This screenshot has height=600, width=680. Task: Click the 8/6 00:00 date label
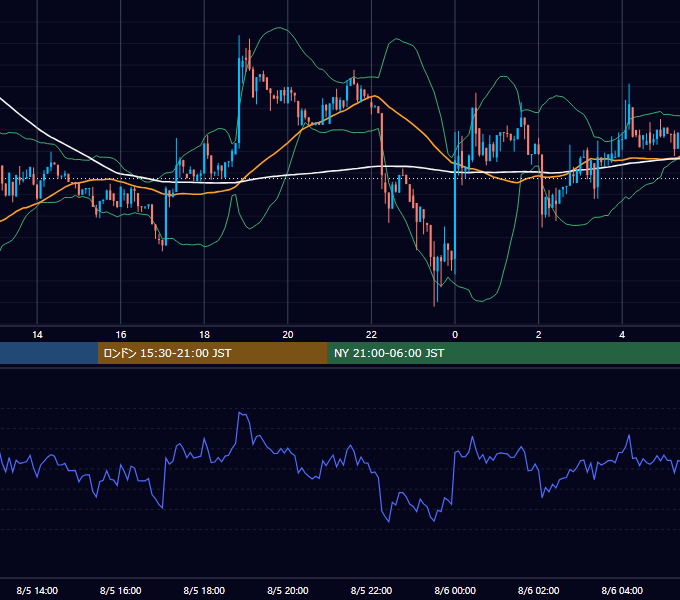click(x=455, y=590)
